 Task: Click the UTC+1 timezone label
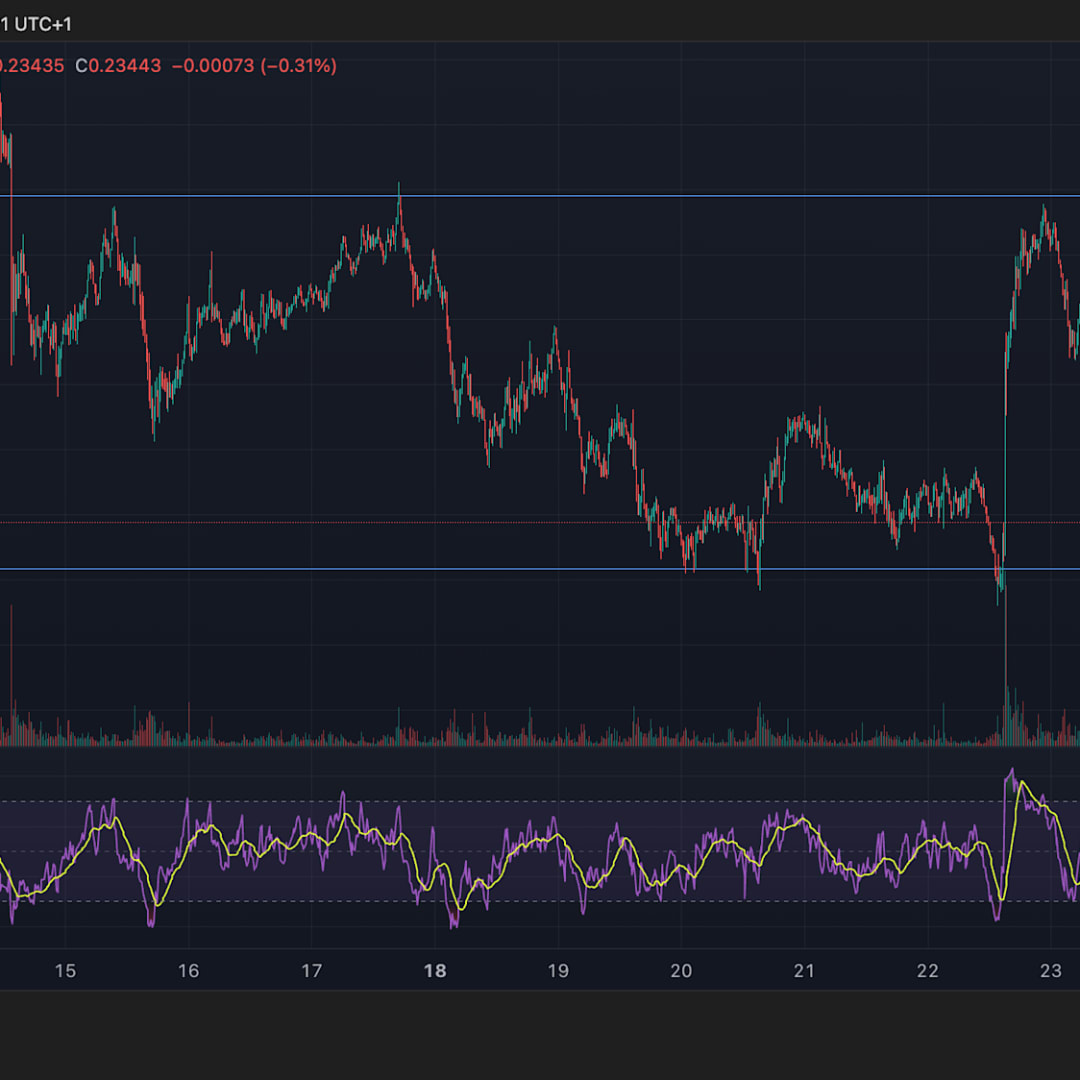tap(42, 24)
